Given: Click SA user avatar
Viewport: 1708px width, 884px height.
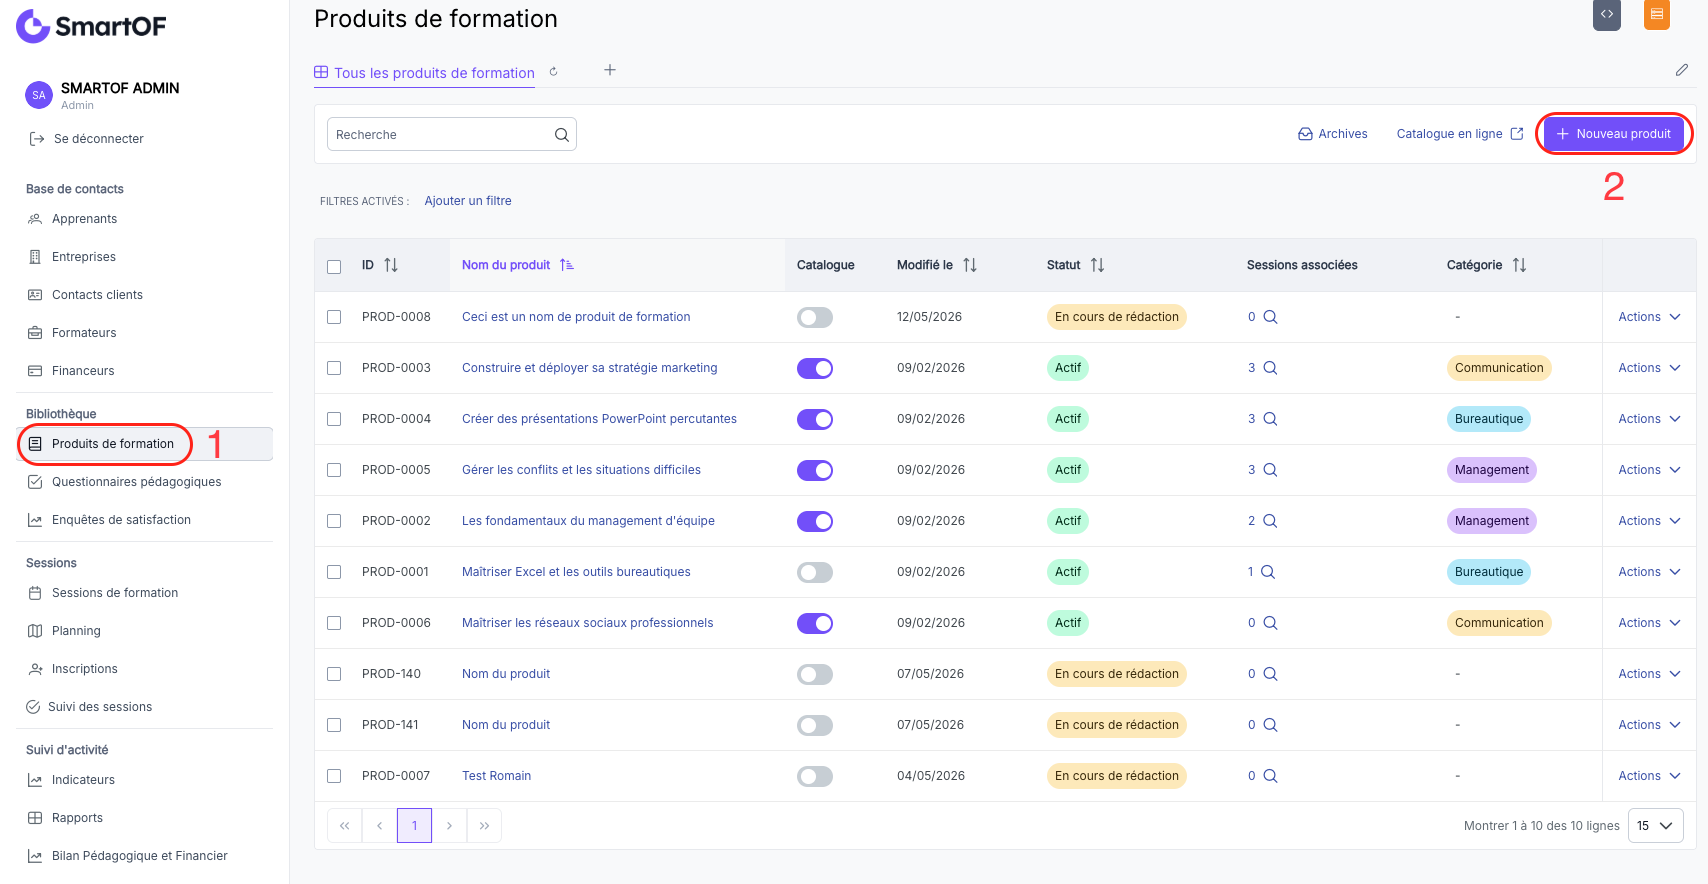Looking at the screenshot, I should coord(38,95).
